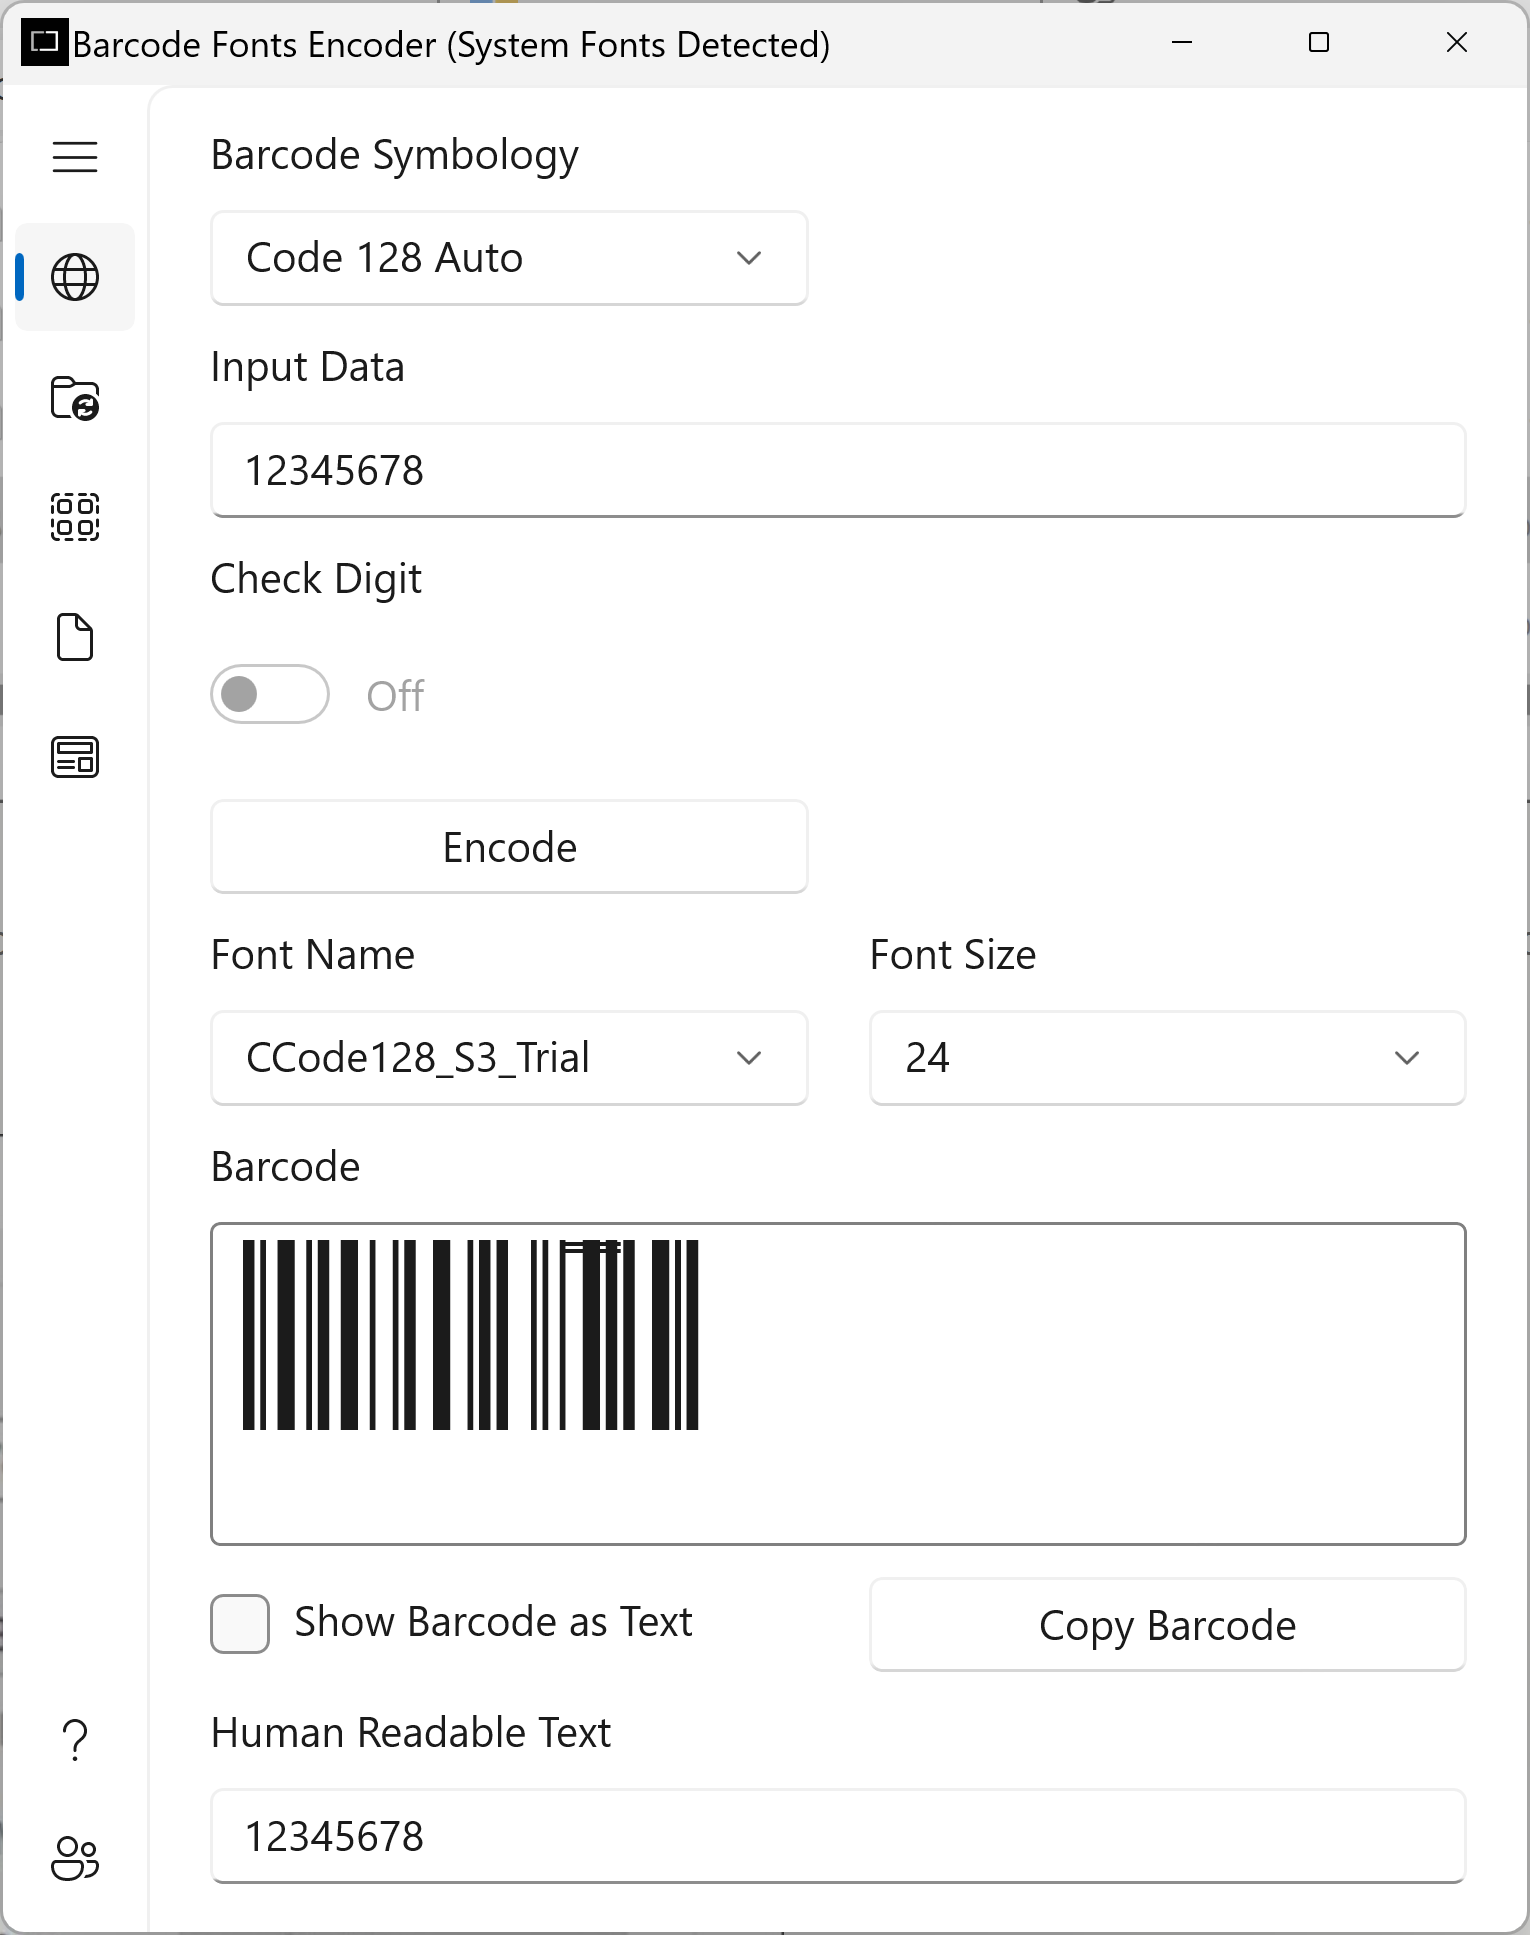
Task: Select the globe encoder sidebar icon
Action: [x=75, y=277]
